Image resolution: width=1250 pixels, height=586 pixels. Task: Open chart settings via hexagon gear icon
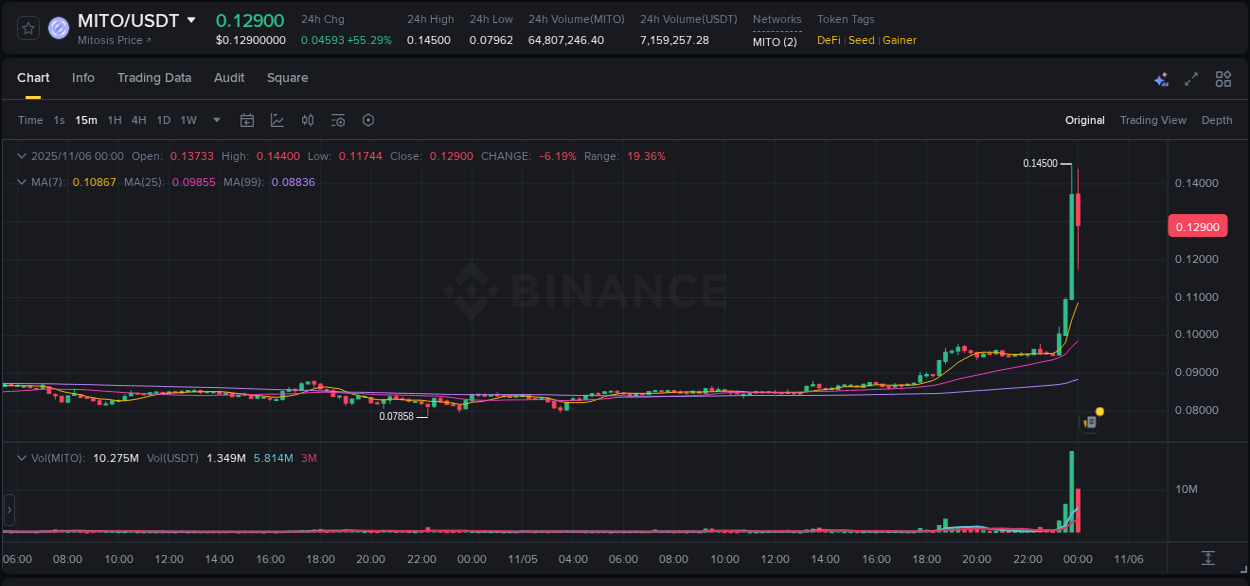coord(368,119)
